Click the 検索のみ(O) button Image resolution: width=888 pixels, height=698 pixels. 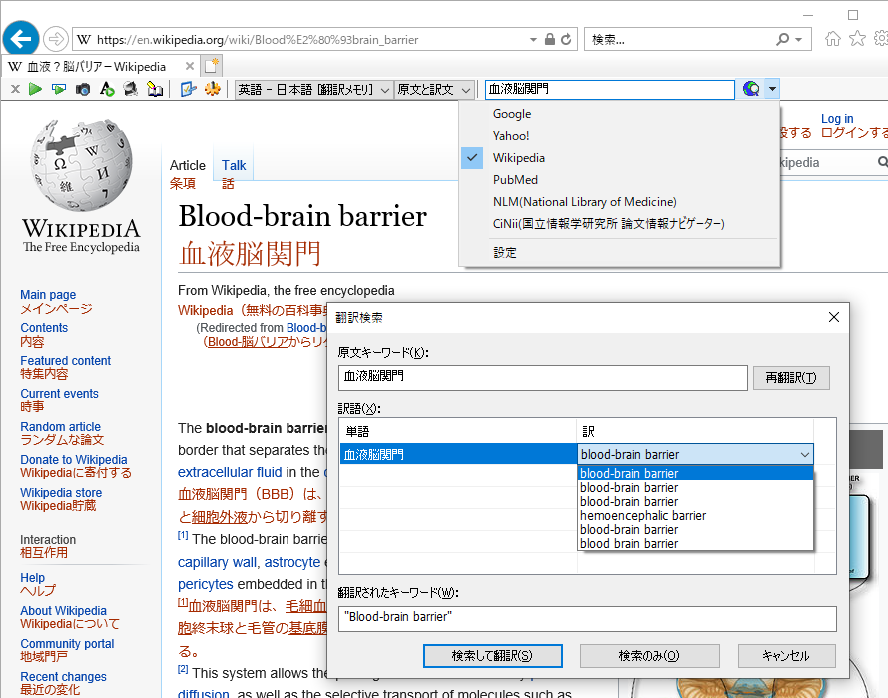point(649,656)
